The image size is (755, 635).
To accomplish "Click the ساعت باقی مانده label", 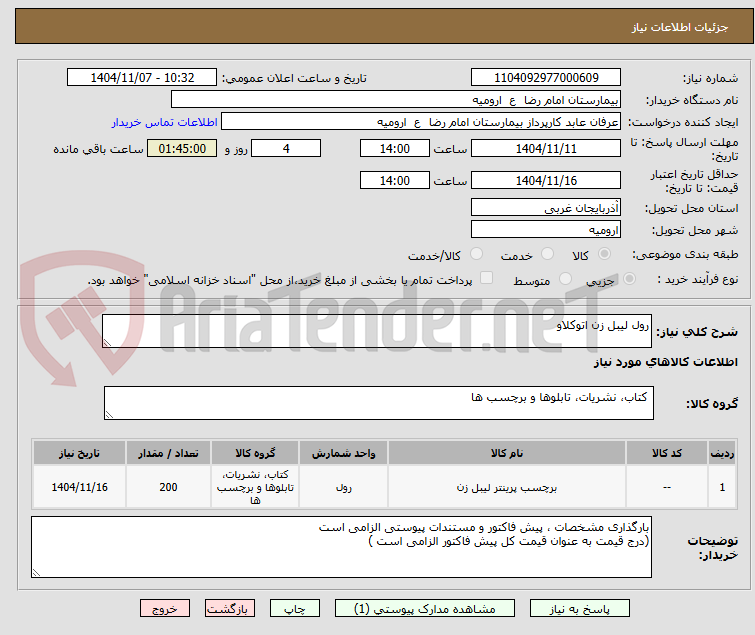I will [98, 149].
